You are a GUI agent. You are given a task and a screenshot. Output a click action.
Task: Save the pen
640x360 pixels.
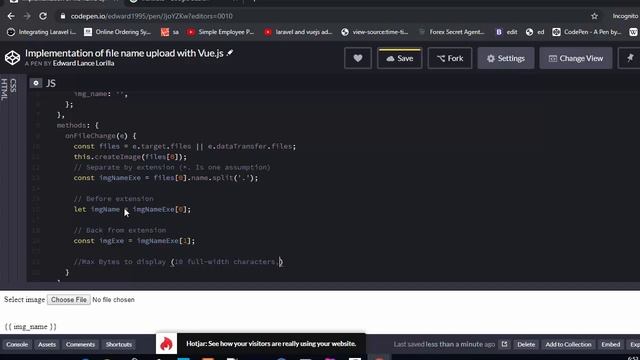(400, 58)
